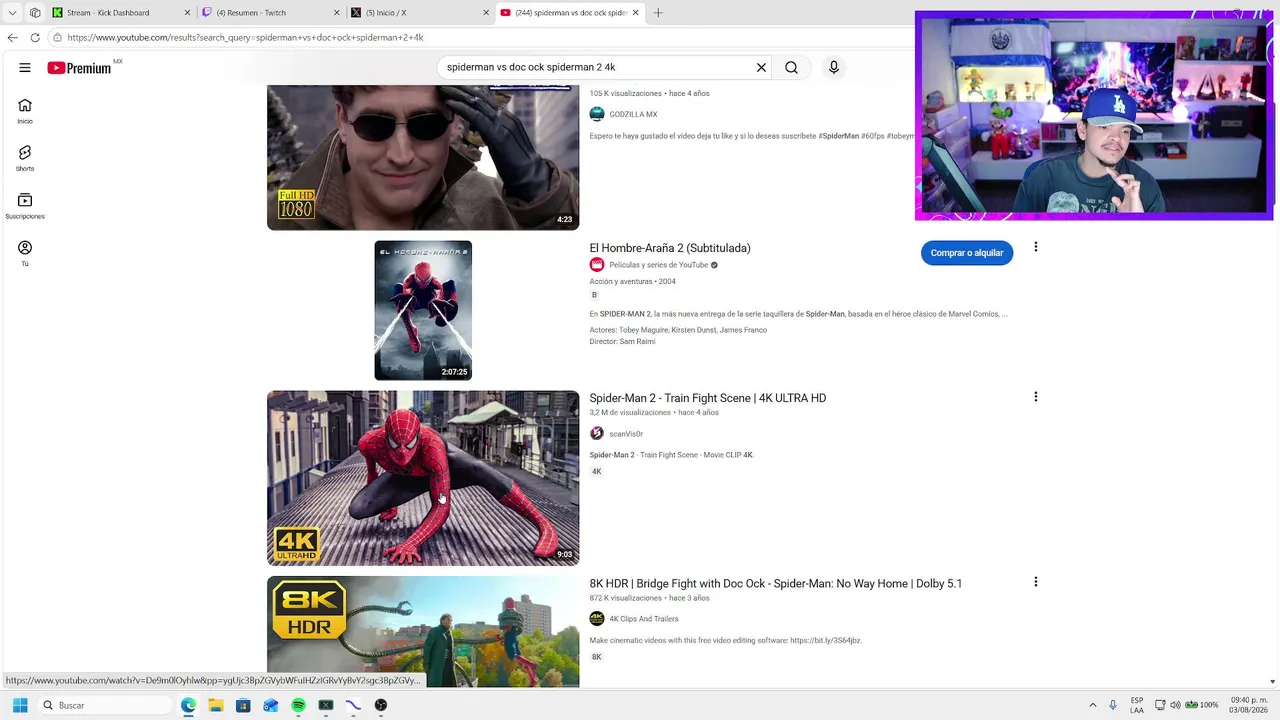1280x720 pixels.
Task: Open File Explorer from the taskbar
Action: (216, 705)
